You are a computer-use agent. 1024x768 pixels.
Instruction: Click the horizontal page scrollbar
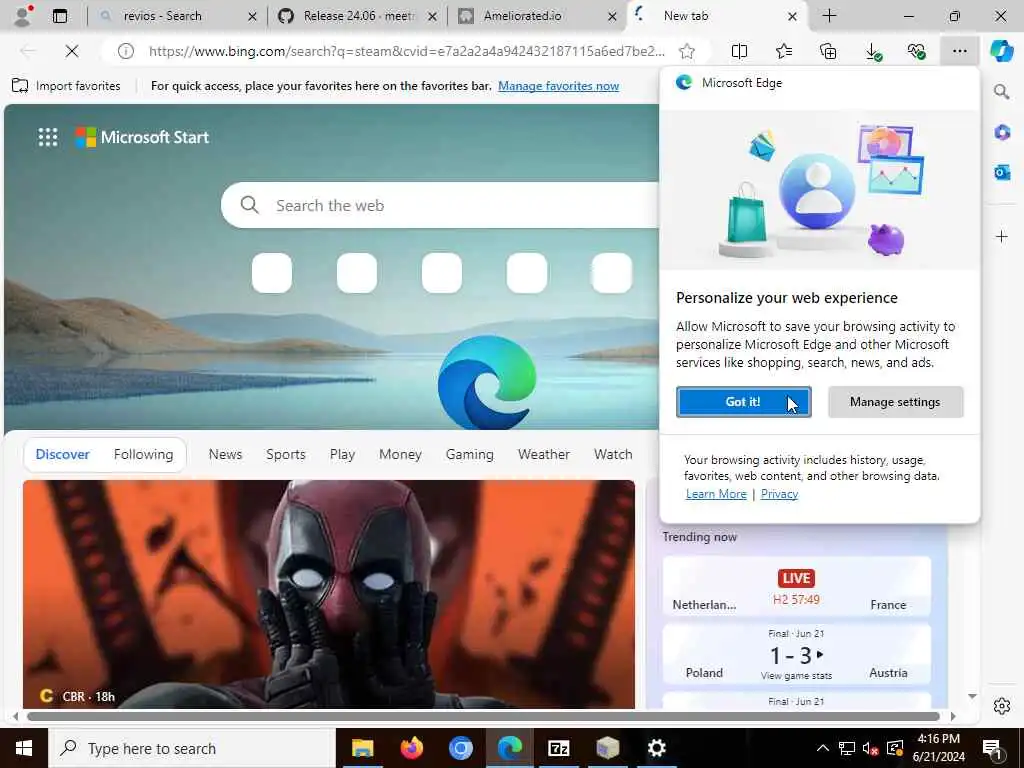coord(483,716)
